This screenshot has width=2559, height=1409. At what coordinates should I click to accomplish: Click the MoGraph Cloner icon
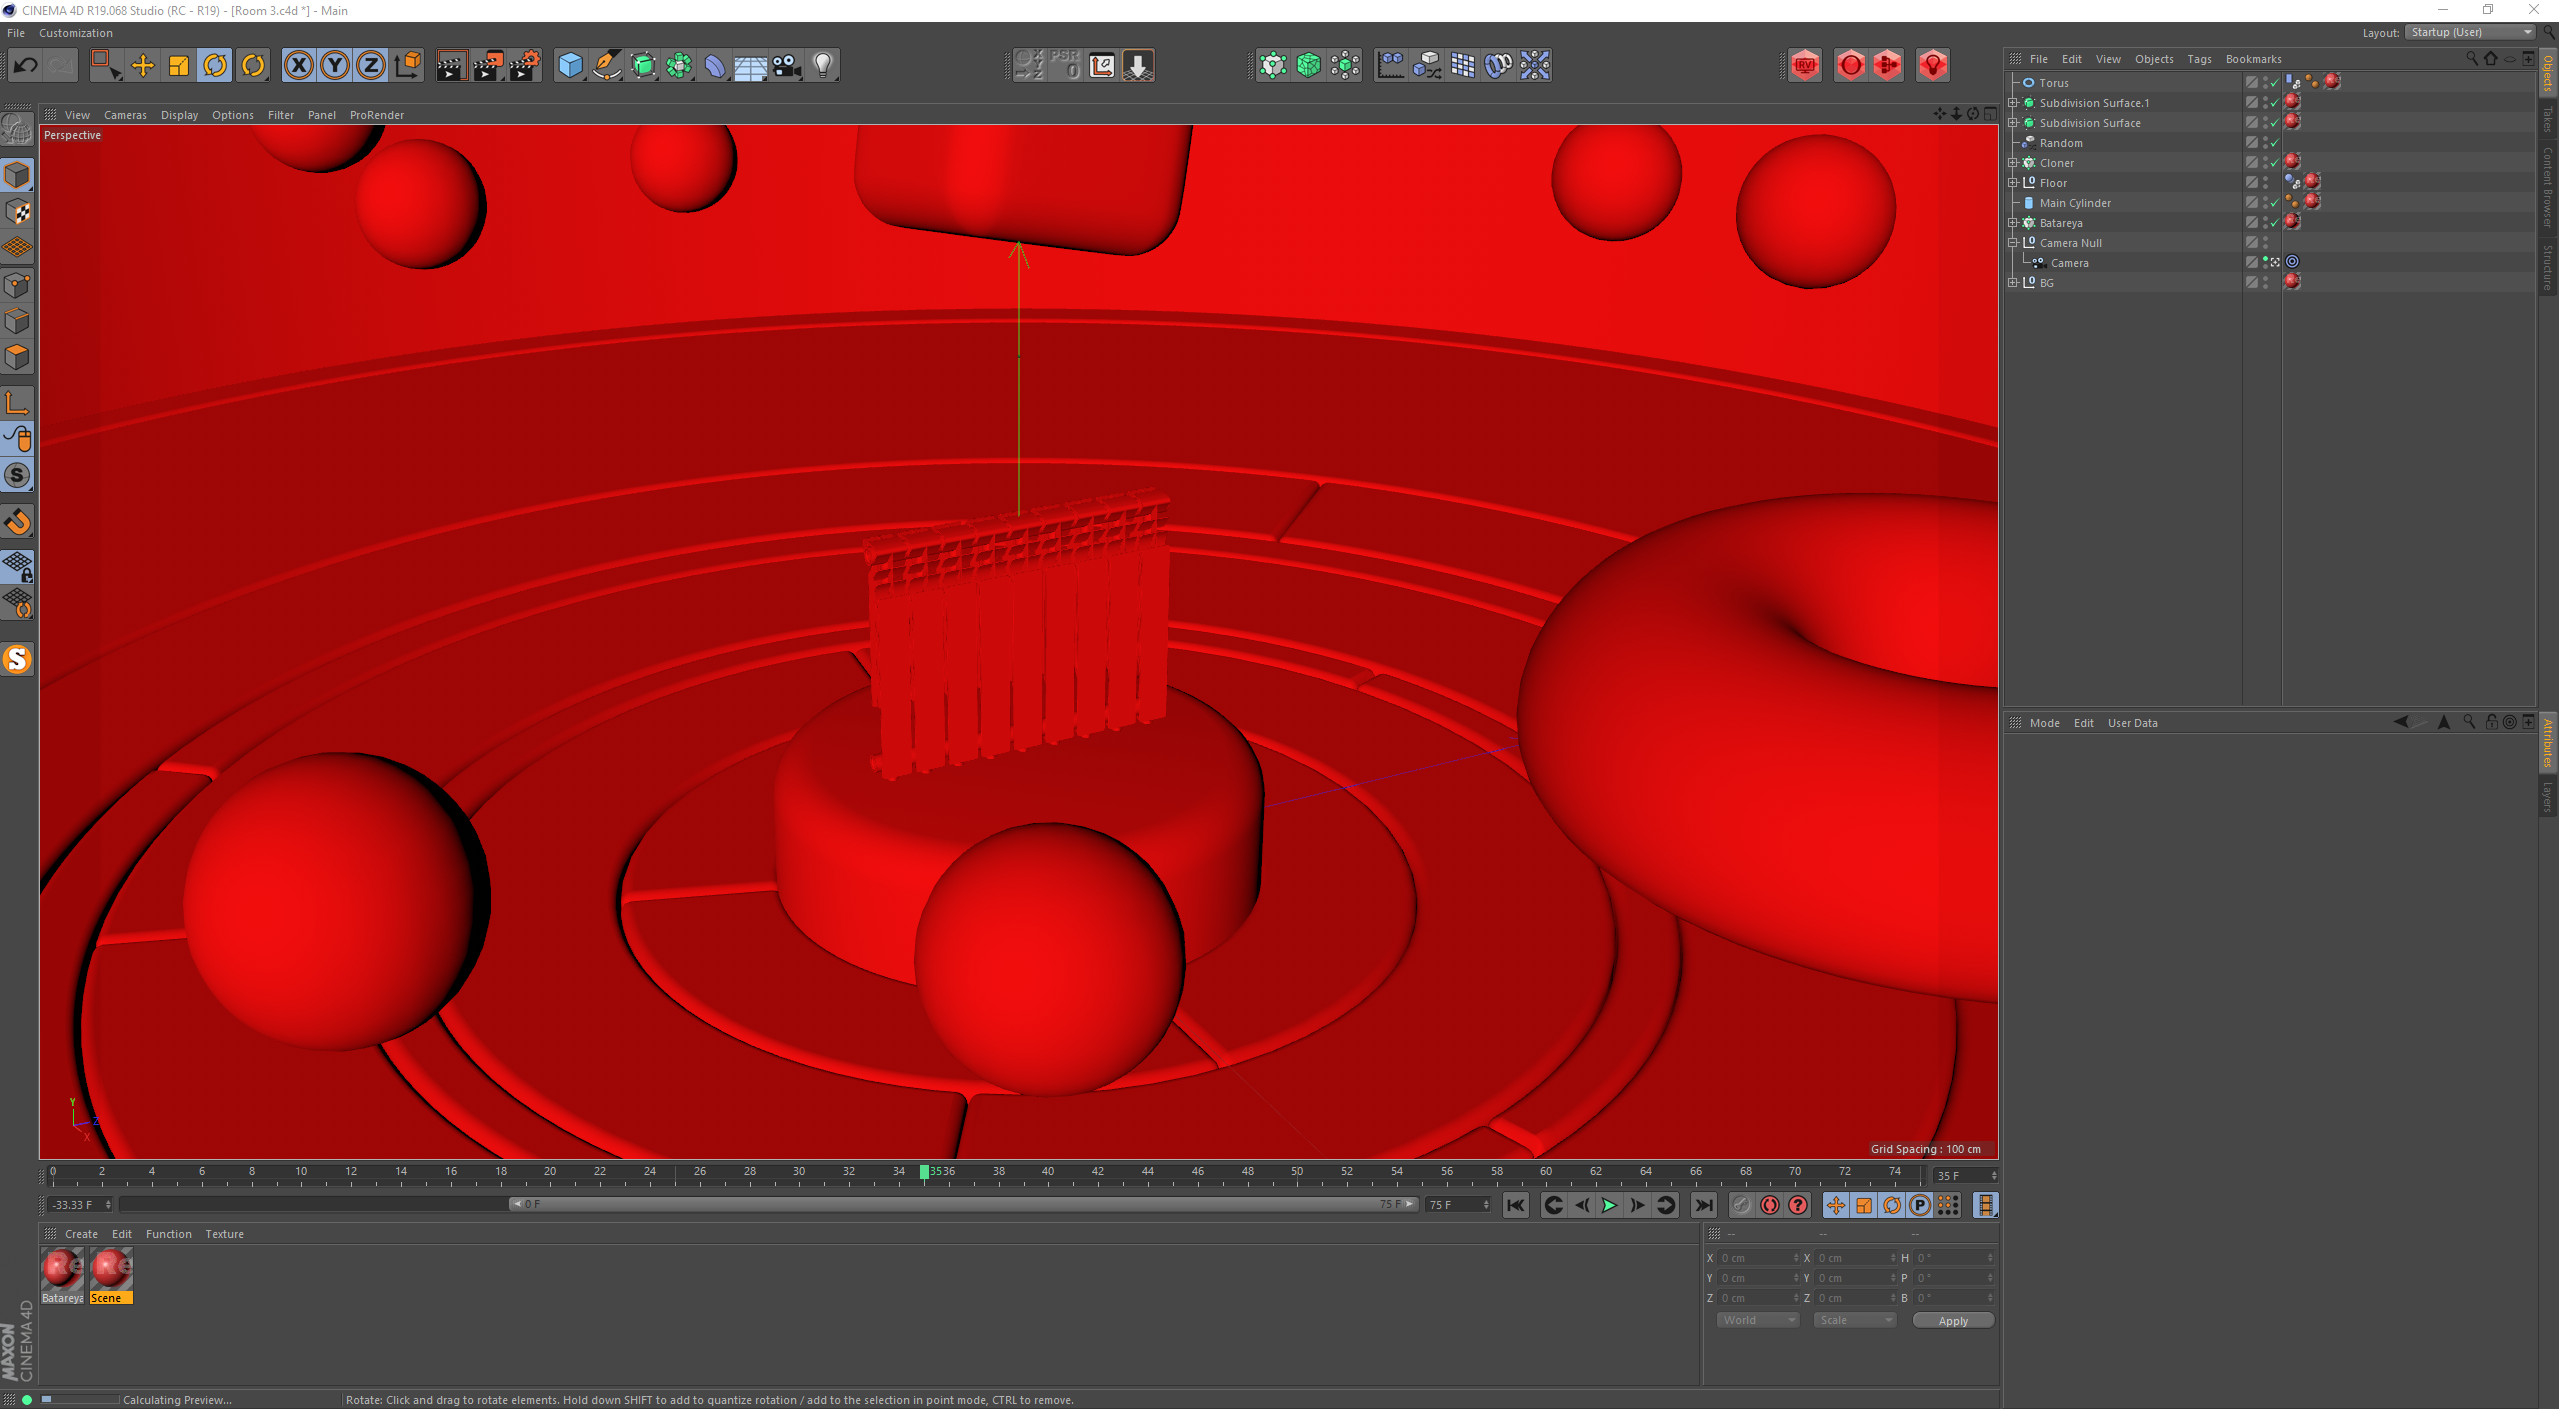coord(1273,66)
